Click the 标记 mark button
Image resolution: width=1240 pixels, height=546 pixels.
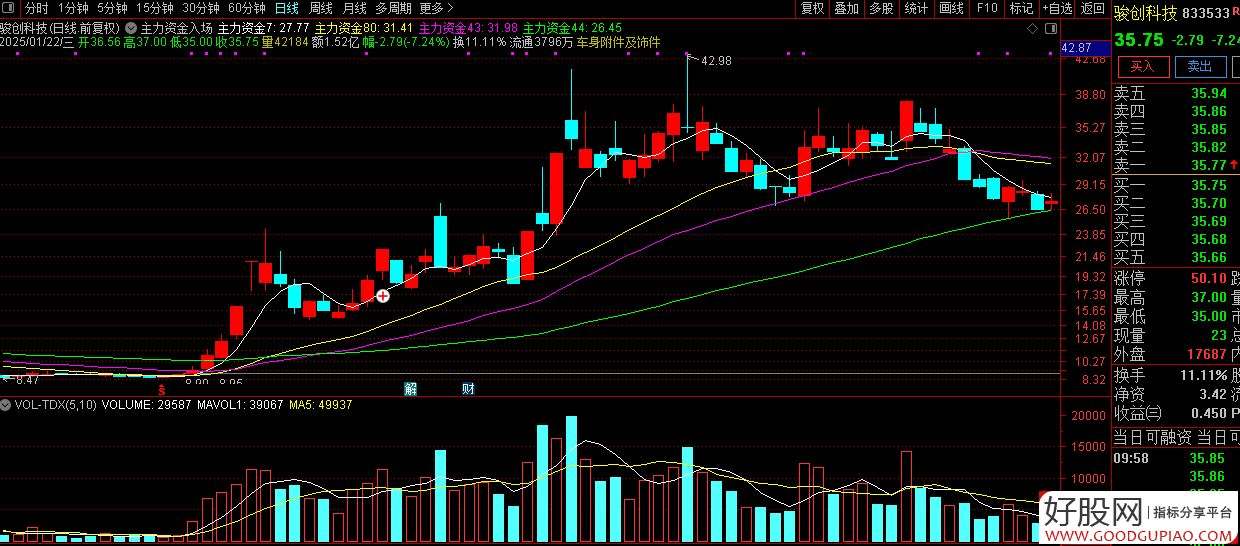tap(1021, 8)
